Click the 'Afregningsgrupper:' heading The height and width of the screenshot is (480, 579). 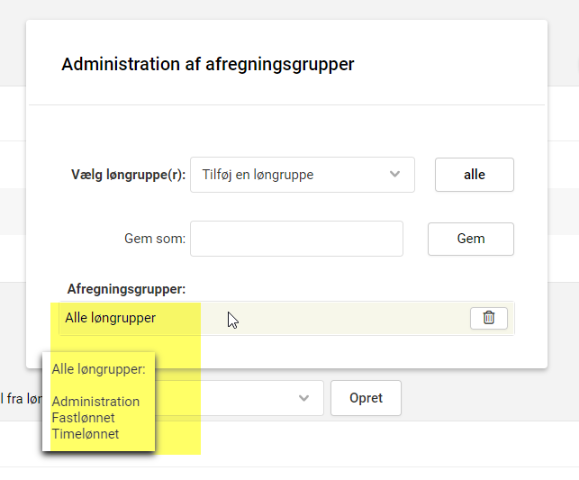126,289
